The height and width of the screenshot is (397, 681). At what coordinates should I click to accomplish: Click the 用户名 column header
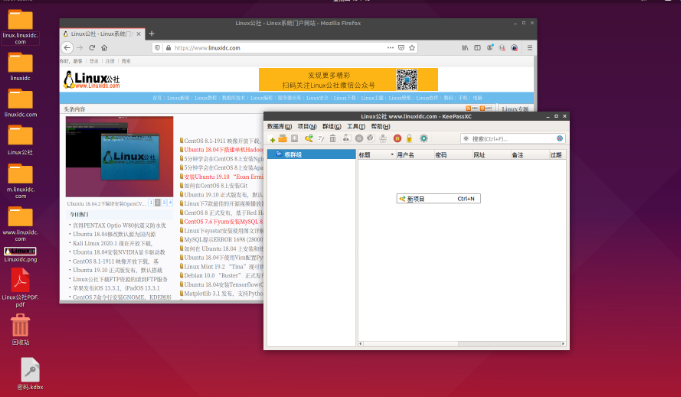(x=415, y=155)
